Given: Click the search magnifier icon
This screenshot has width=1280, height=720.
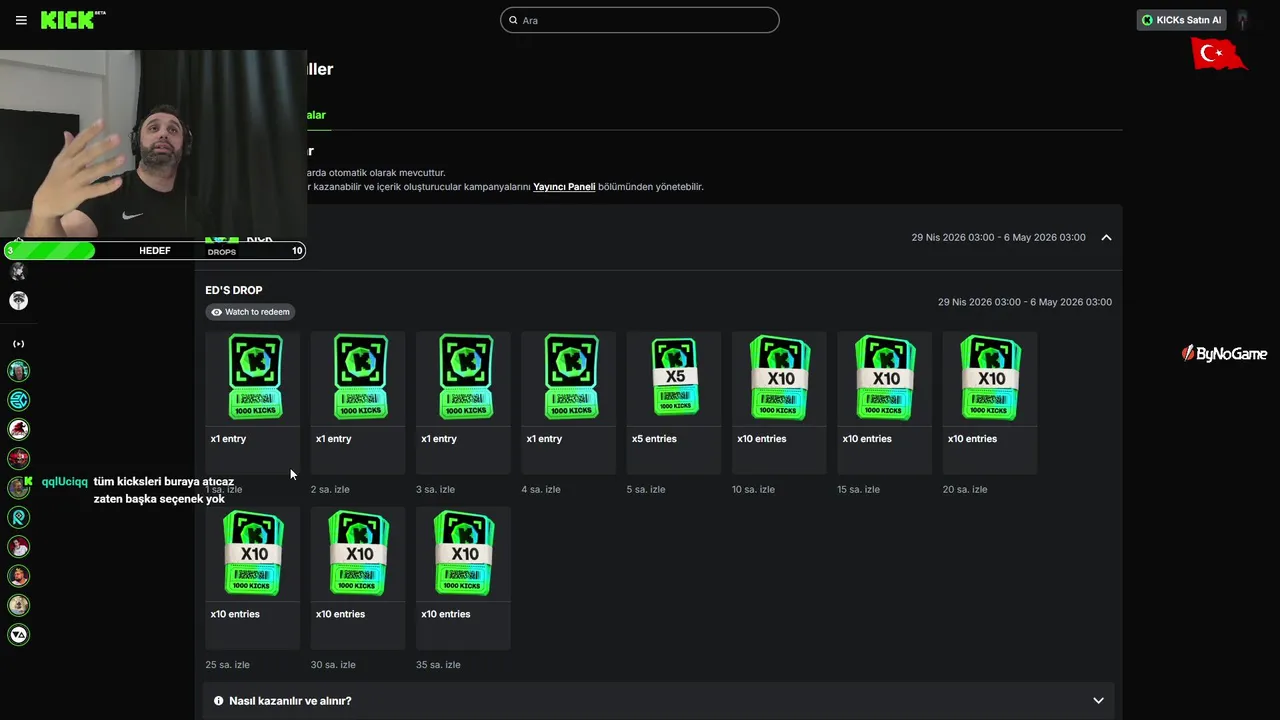Looking at the screenshot, I should (513, 20).
